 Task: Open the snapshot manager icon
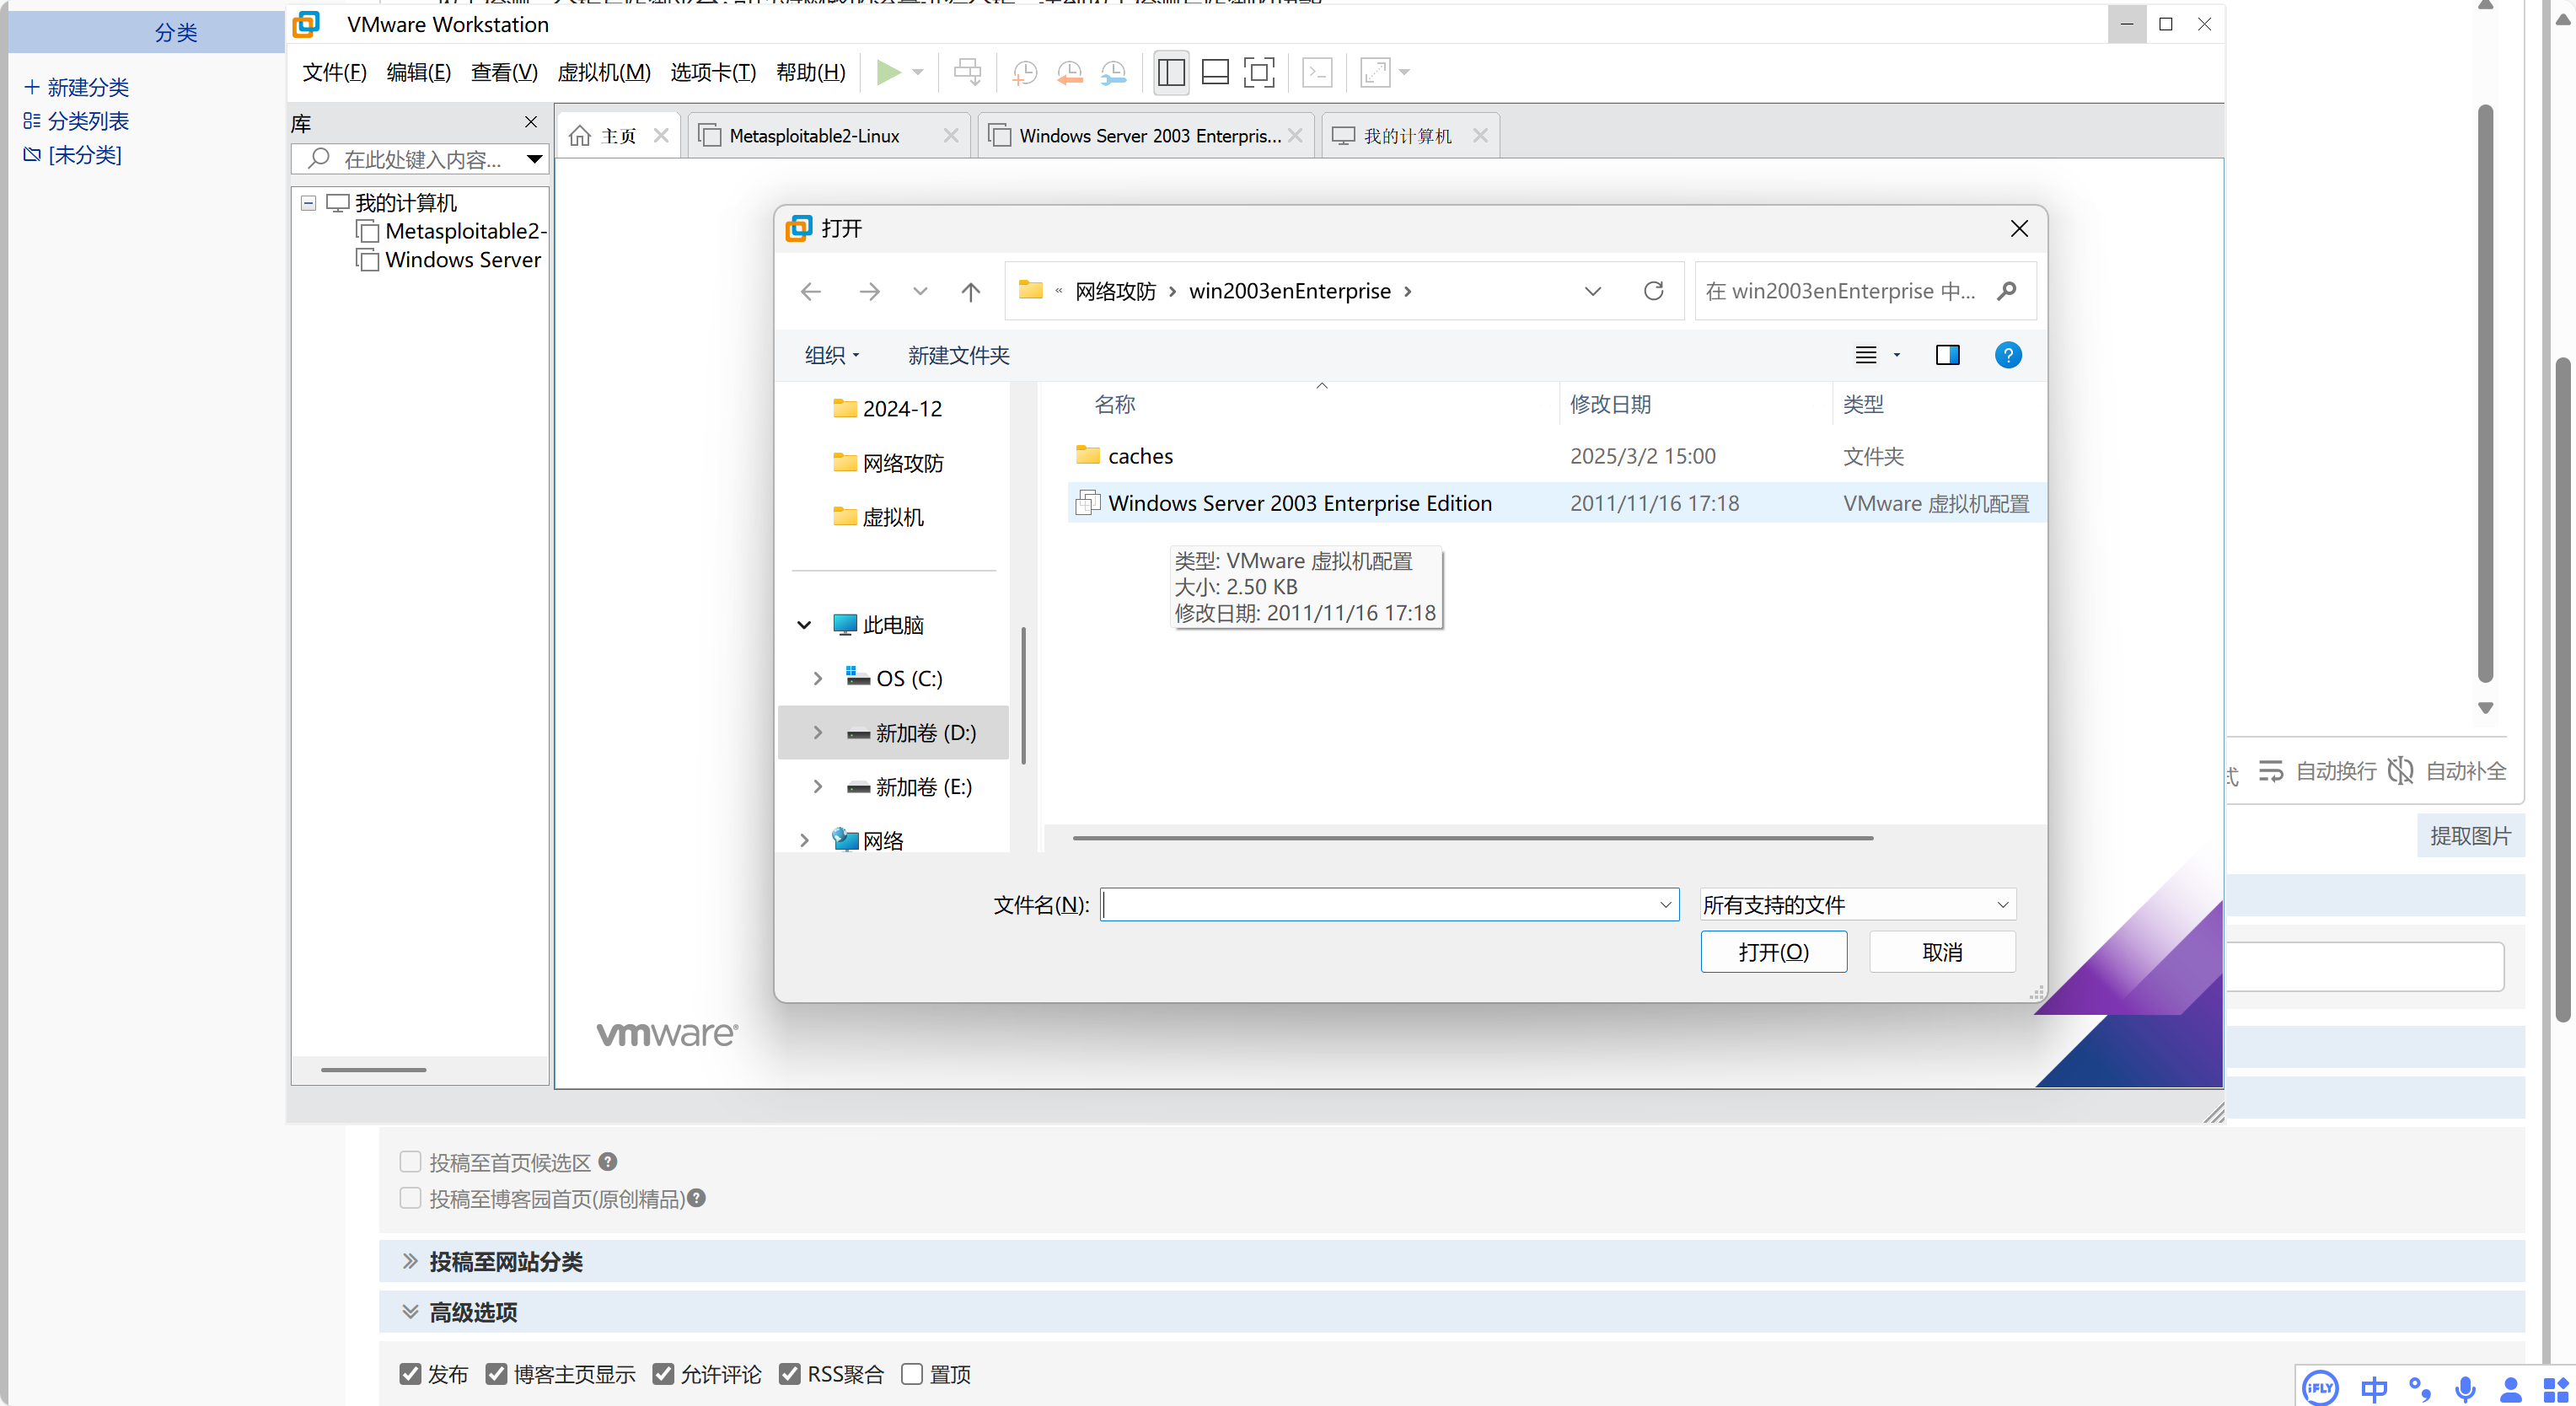(x=1113, y=72)
